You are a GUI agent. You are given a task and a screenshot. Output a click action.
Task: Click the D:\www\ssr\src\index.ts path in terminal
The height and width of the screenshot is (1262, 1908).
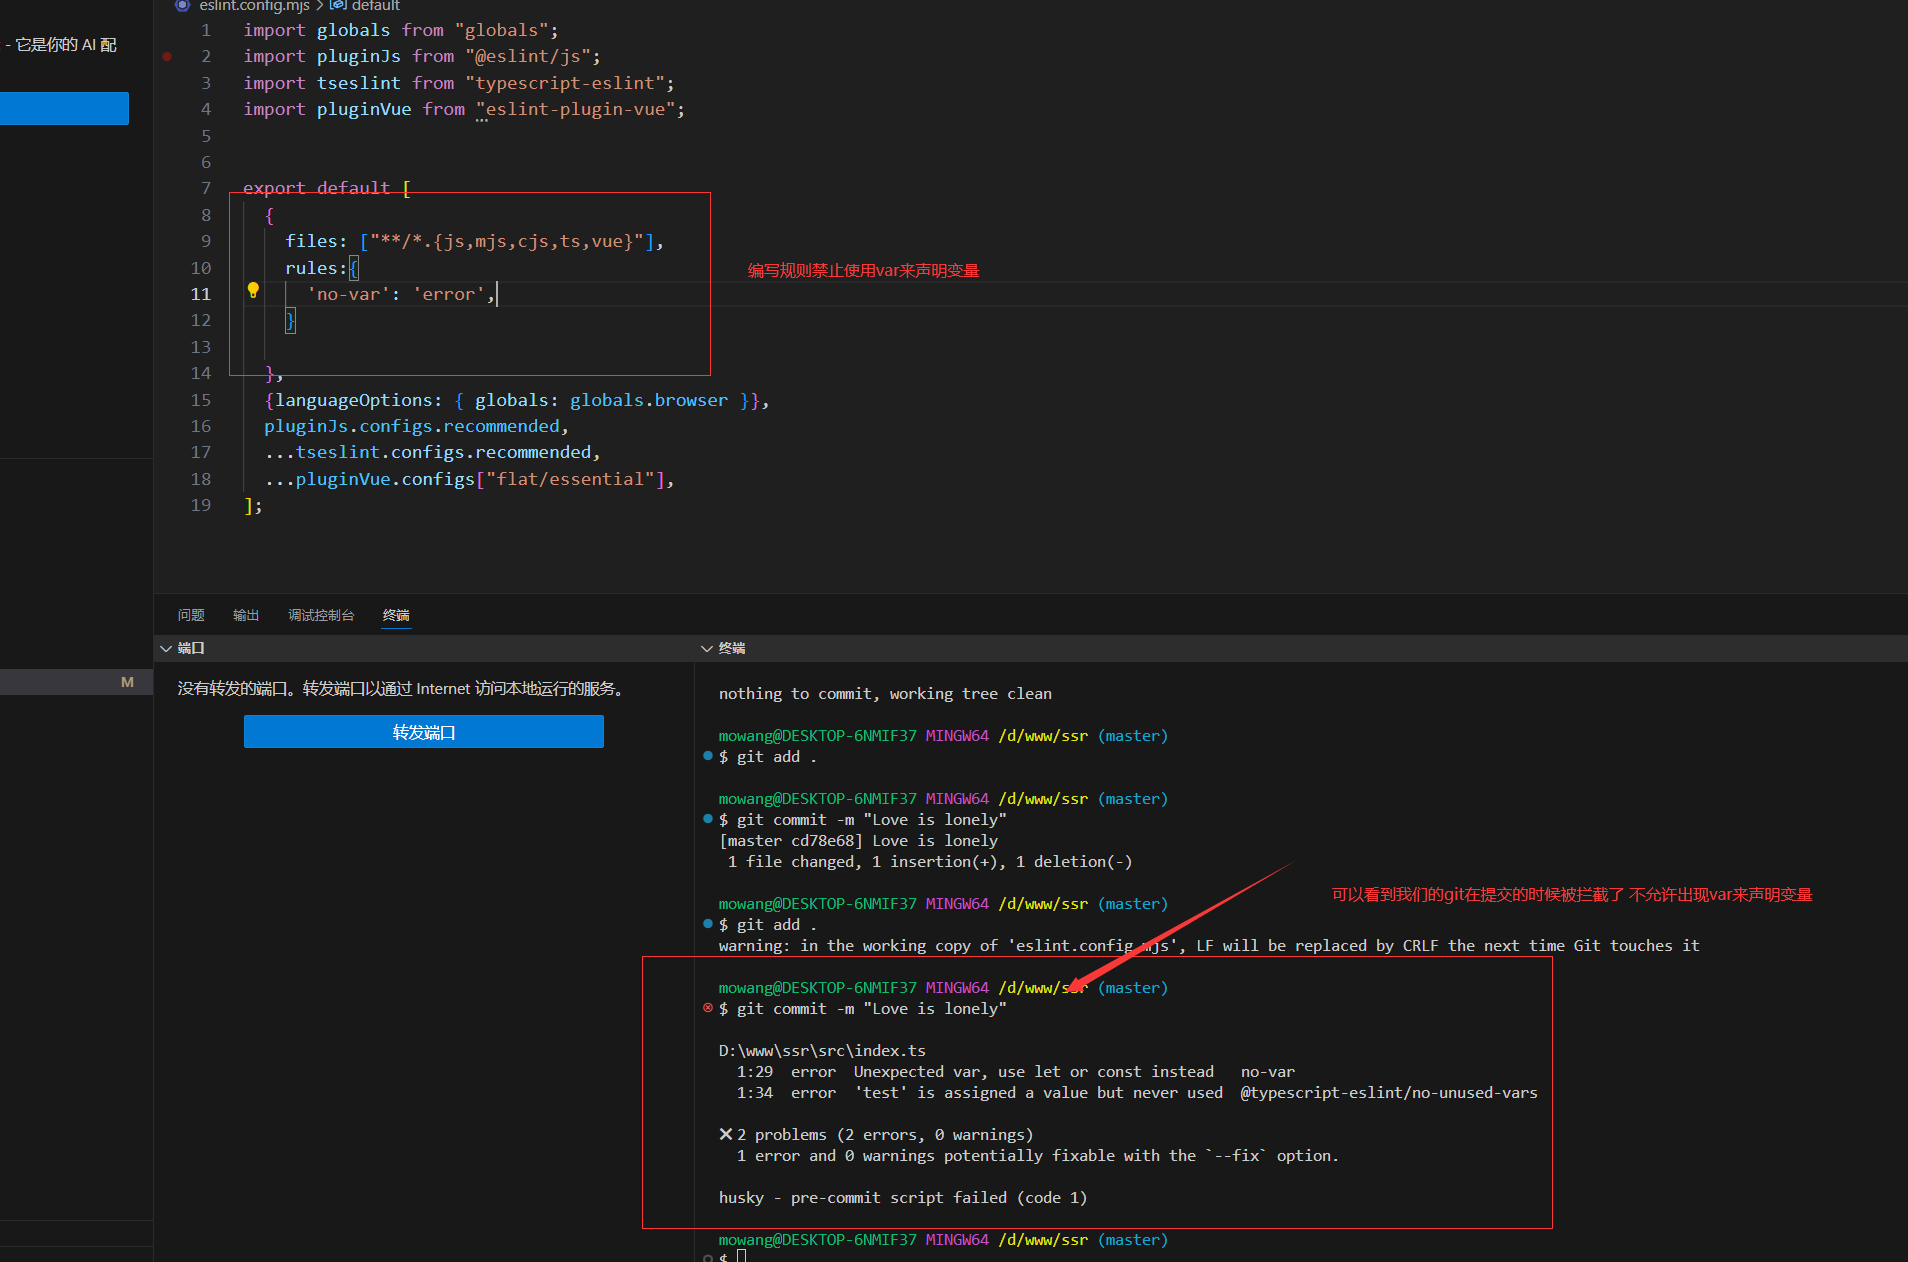click(822, 1050)
